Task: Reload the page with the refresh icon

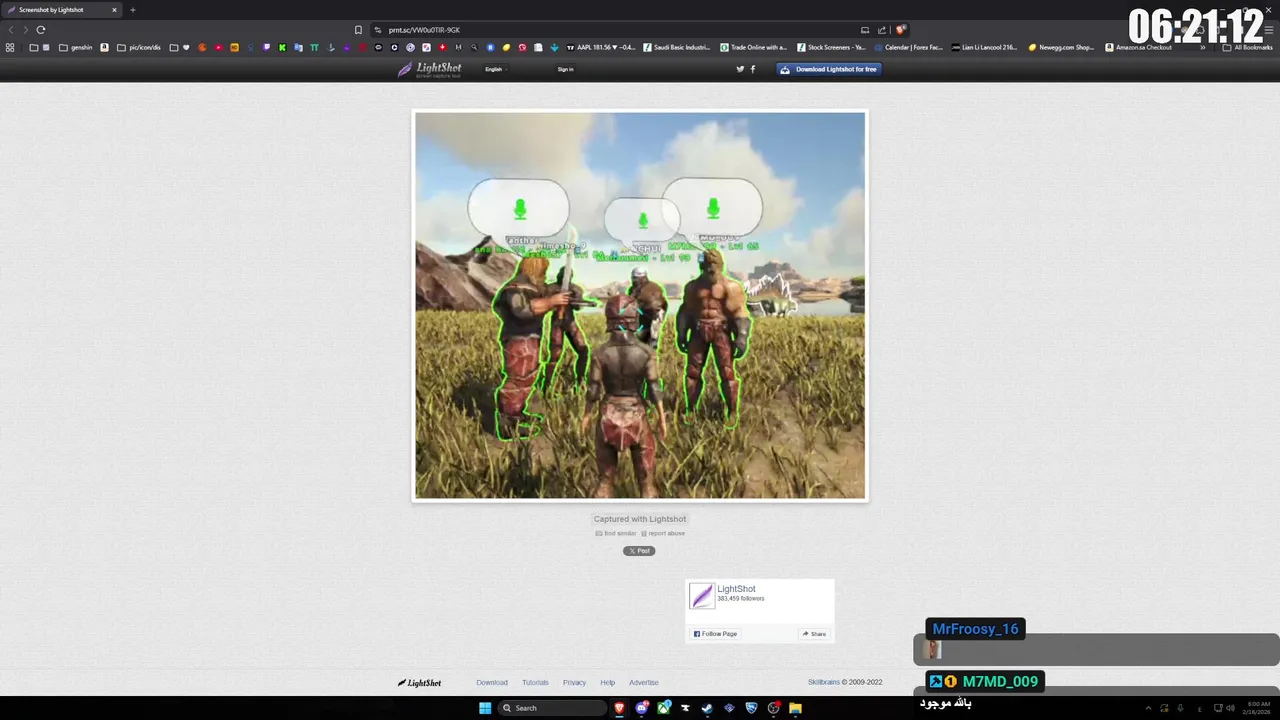Action: point(41,30)
